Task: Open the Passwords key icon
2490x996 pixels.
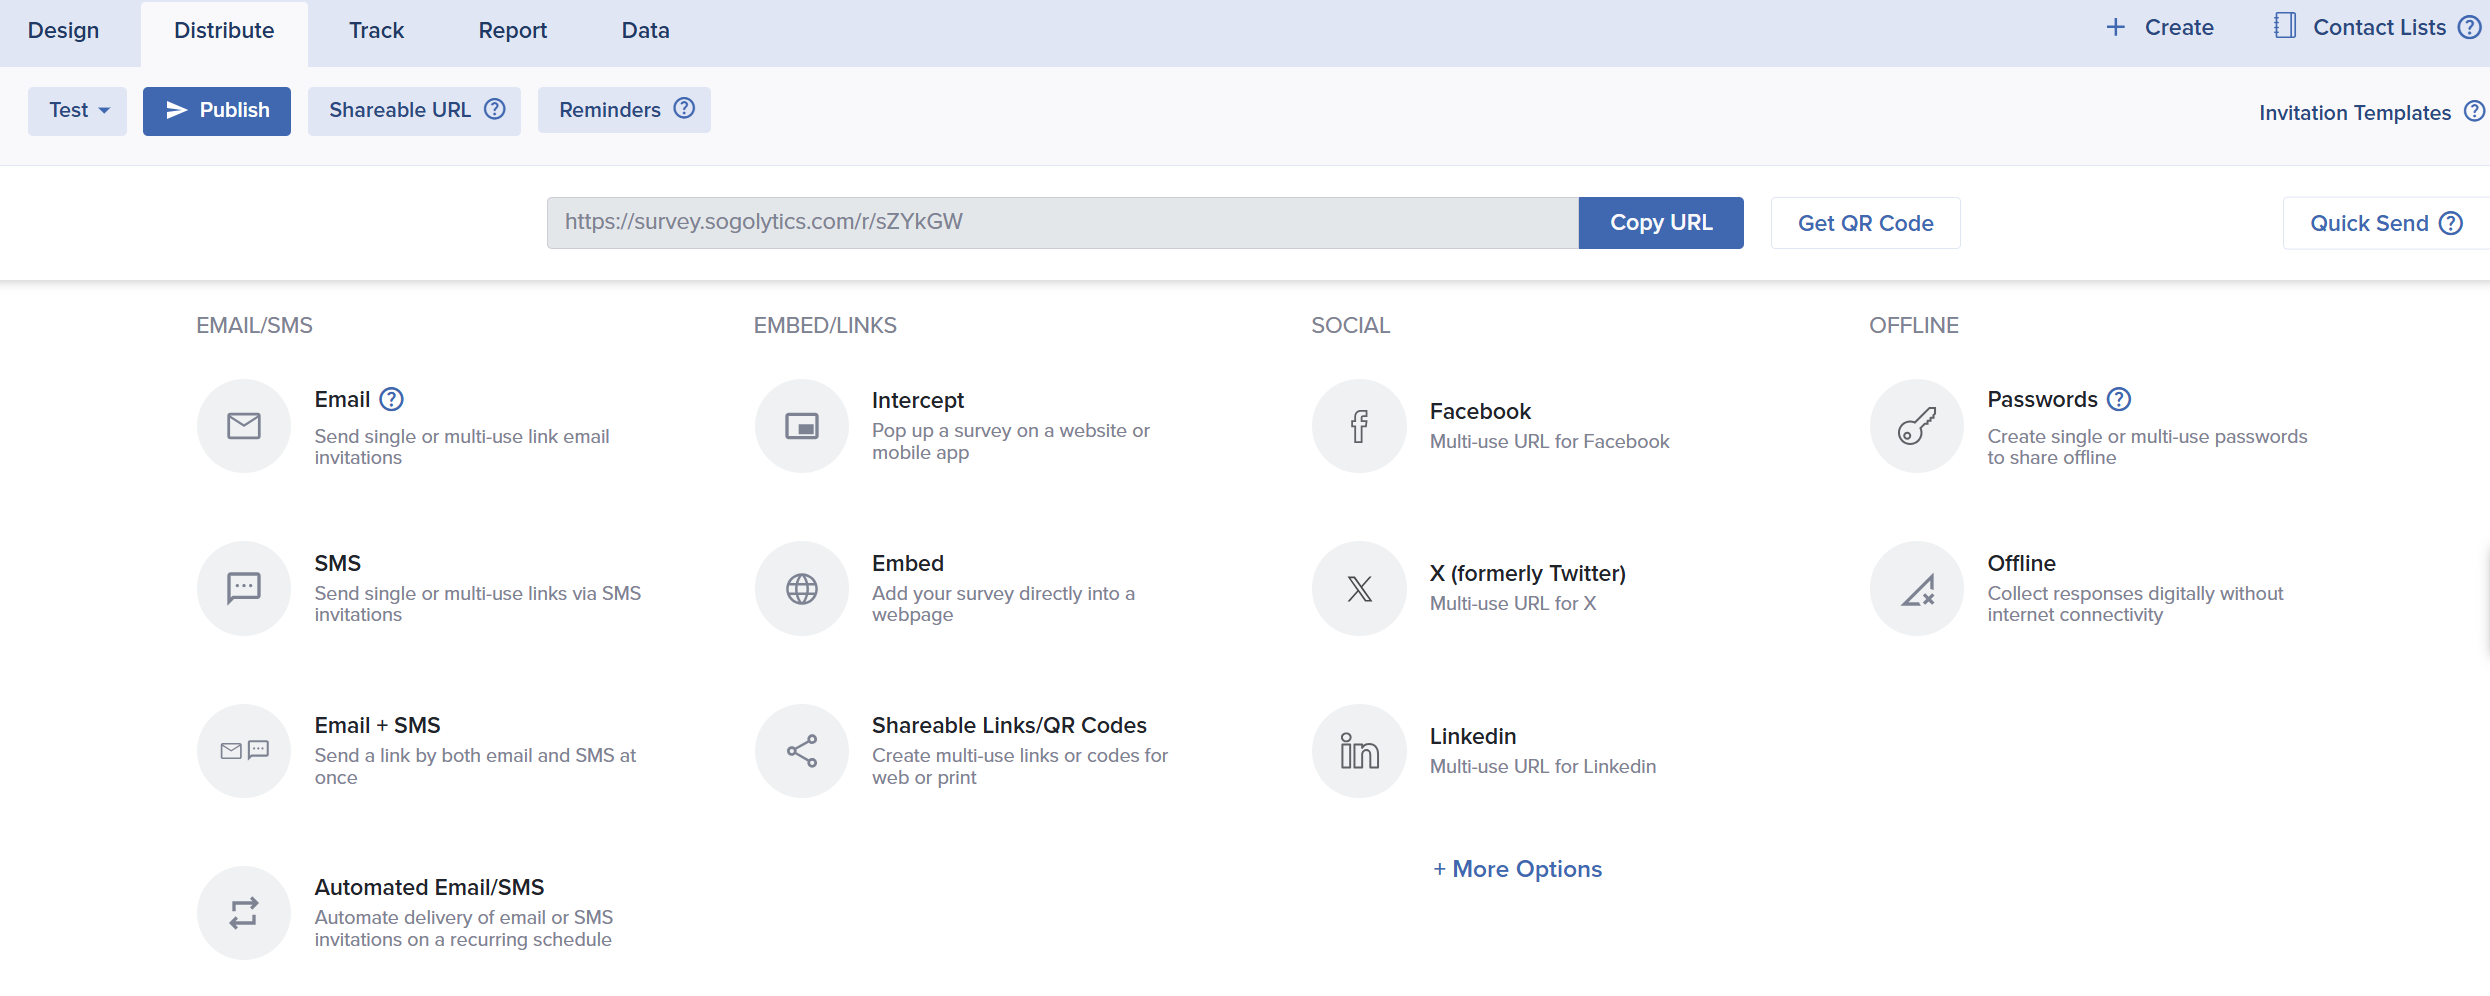Action: point(1916,426)
